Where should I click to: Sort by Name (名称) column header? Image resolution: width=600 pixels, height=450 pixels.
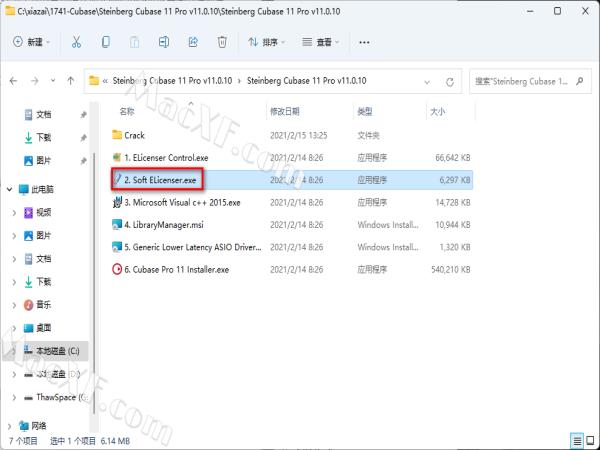127,111
